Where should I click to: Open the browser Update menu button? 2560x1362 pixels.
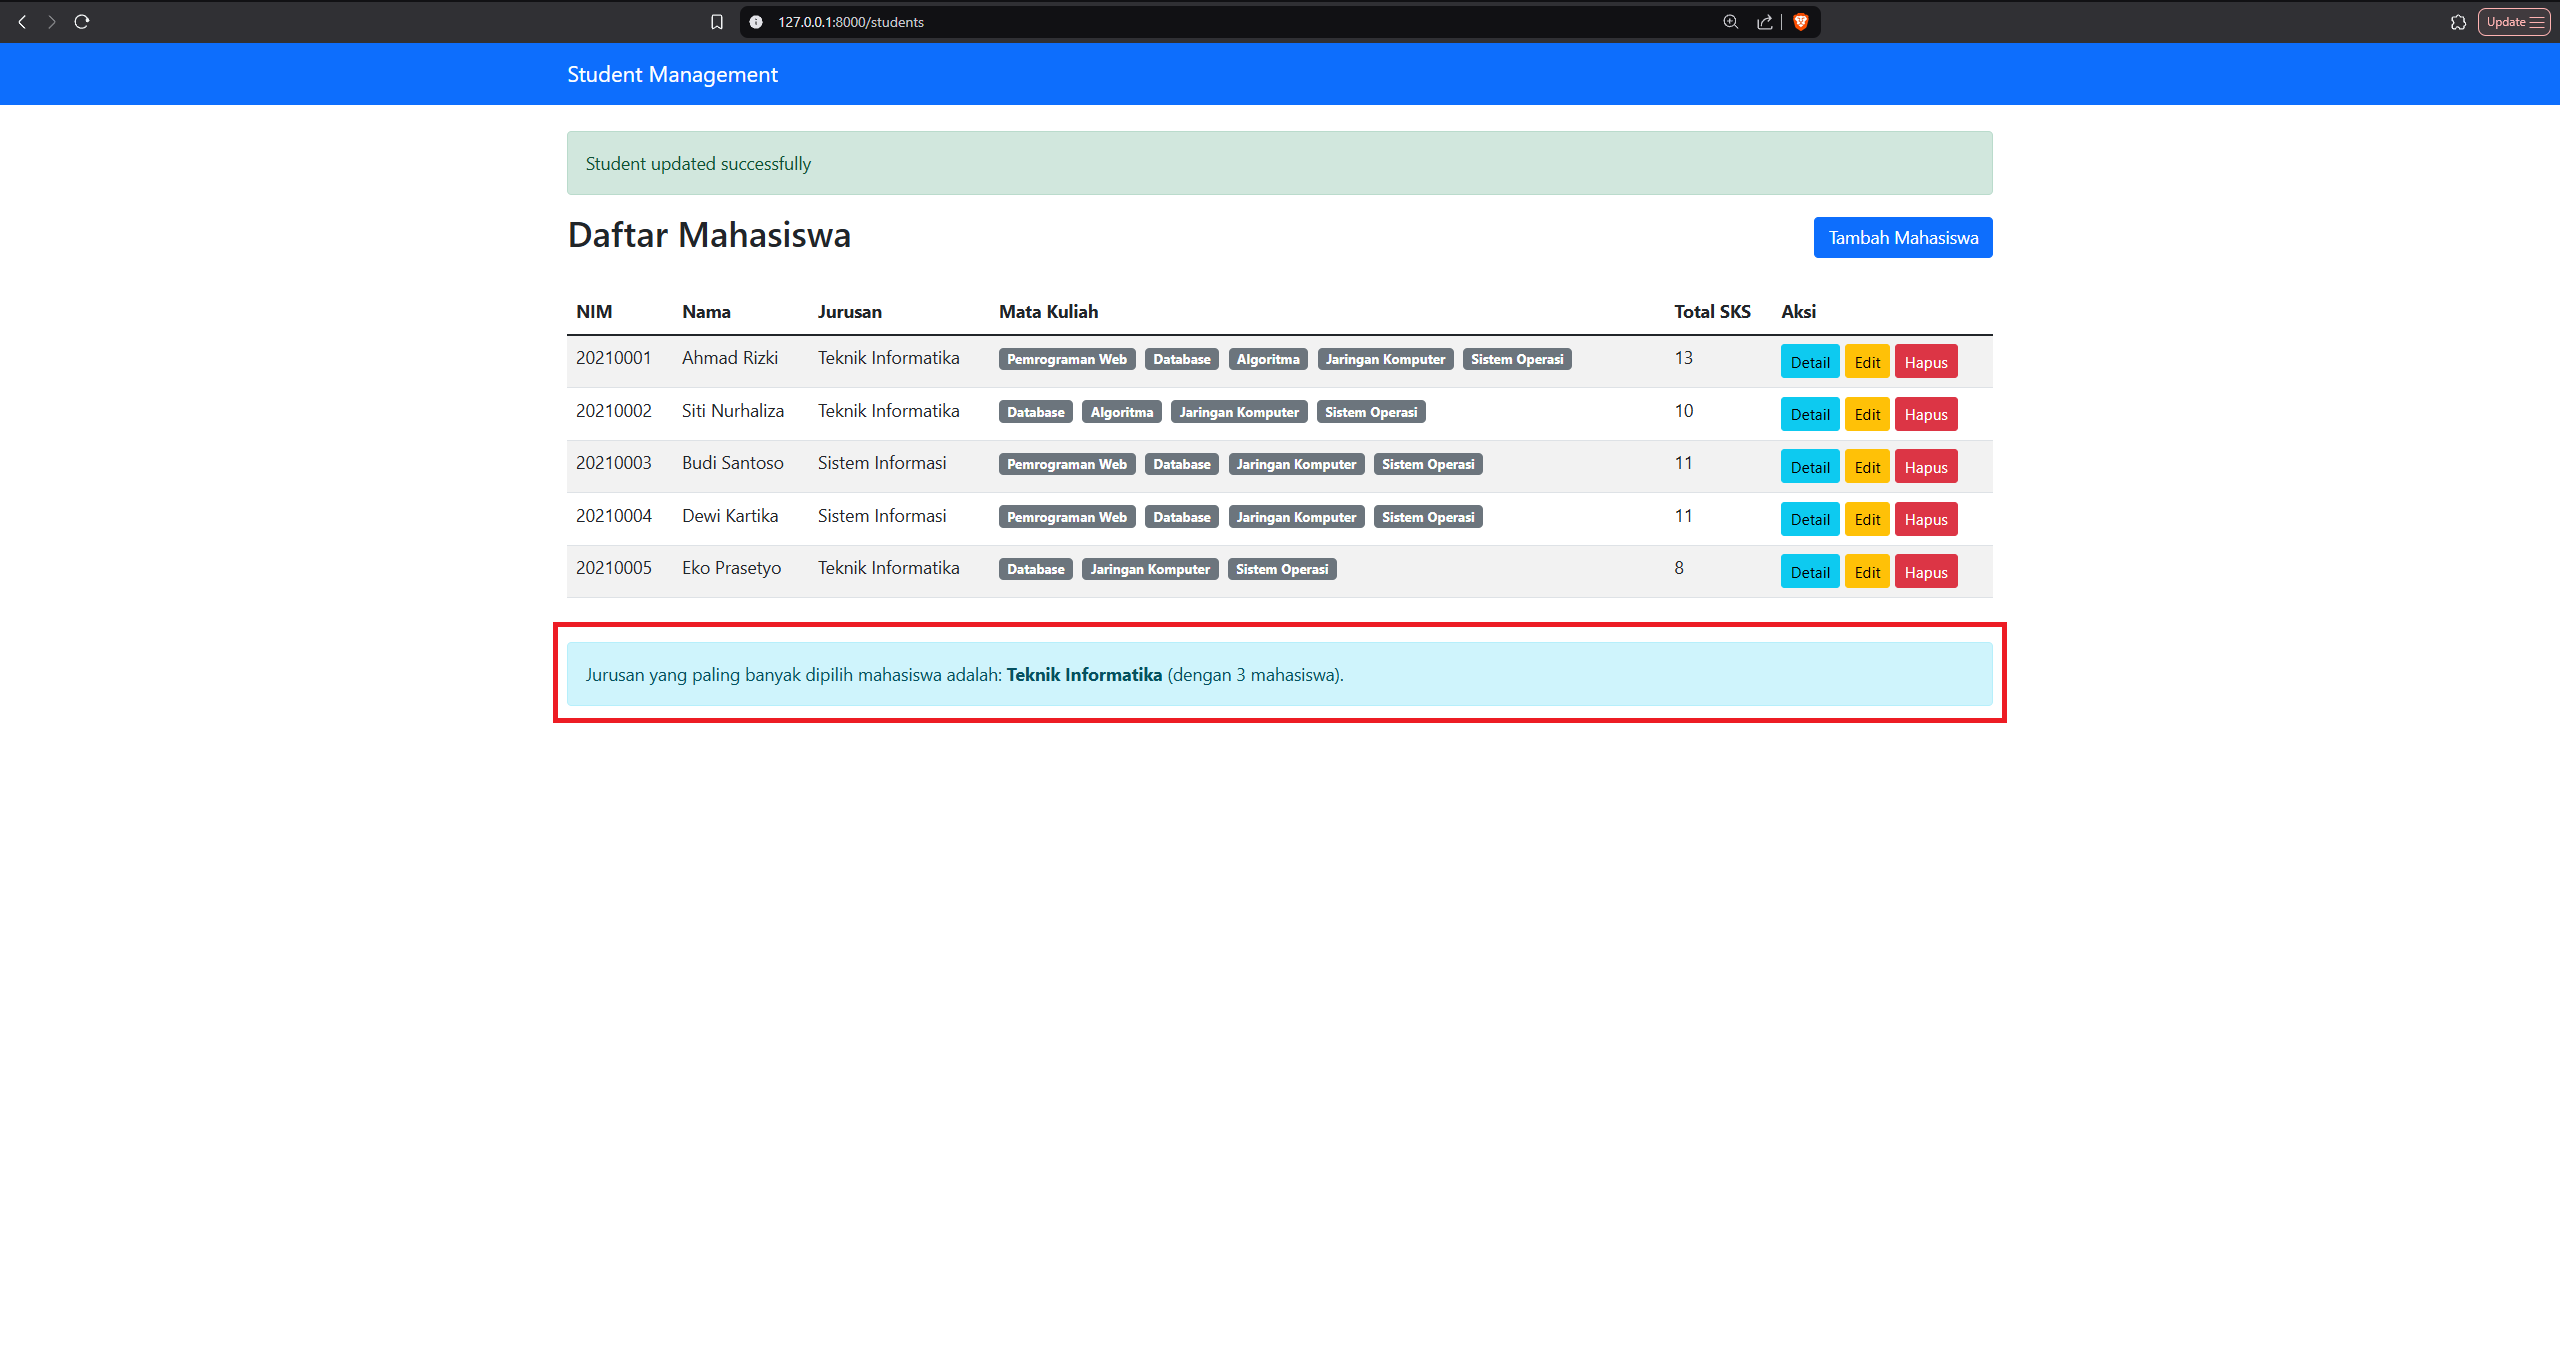coord(2514,22)
